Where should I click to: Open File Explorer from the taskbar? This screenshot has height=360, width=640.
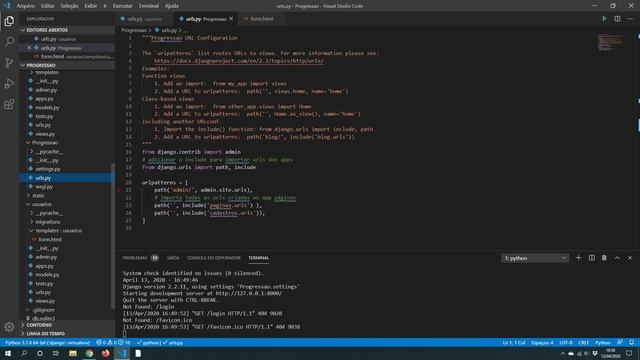pos(73,353)
